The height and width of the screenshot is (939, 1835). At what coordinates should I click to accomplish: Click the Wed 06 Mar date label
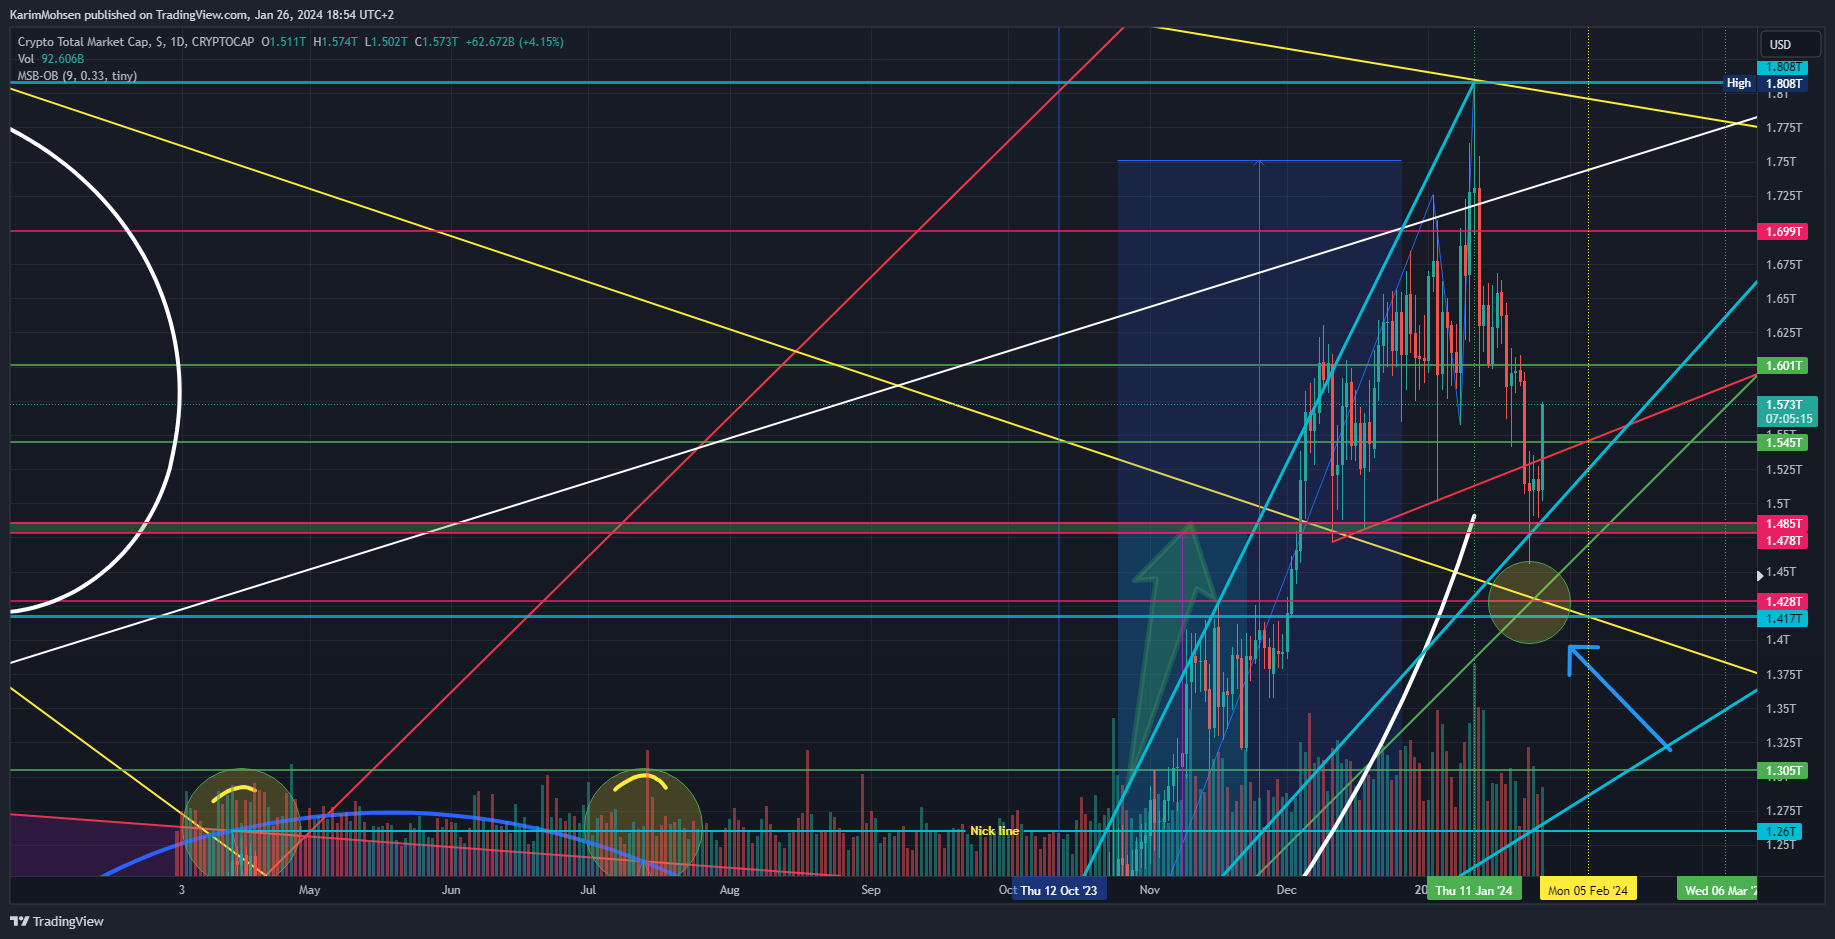click(1717, 890)
